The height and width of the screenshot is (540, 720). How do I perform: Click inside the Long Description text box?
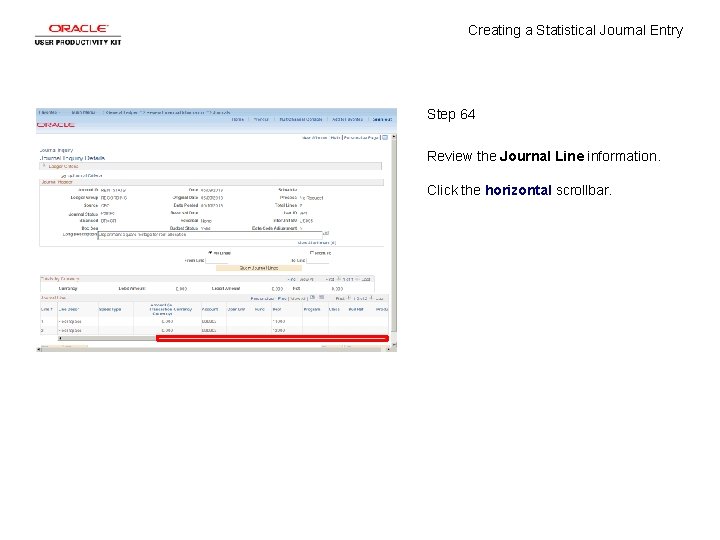[210, 235]
